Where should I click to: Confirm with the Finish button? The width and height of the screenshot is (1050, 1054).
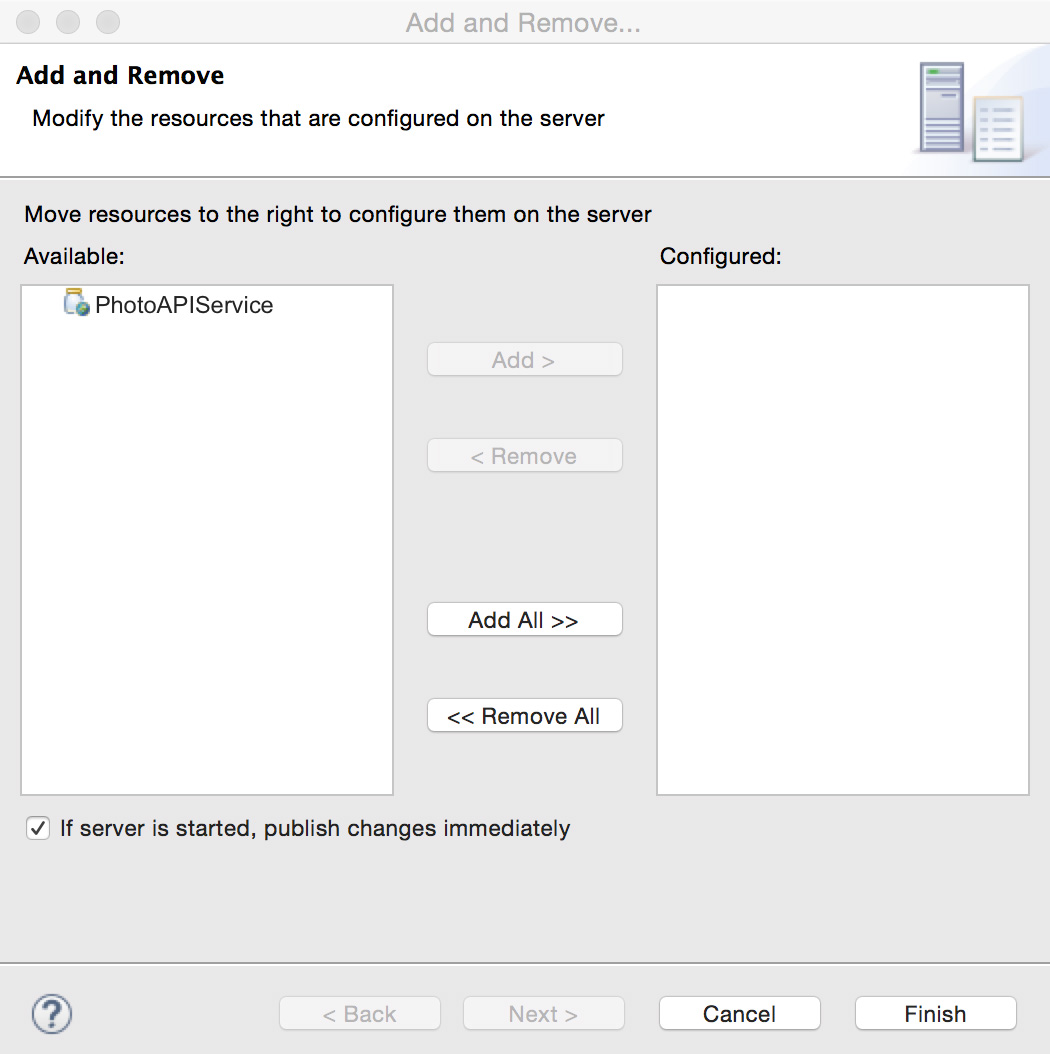coord(935,1014)
